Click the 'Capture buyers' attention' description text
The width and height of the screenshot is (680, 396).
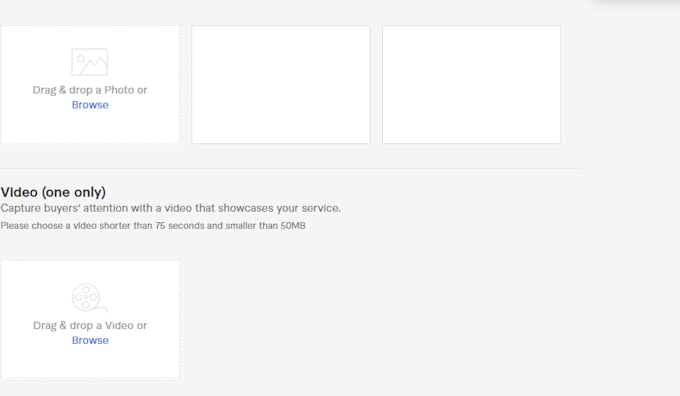(x=170, y=208)
